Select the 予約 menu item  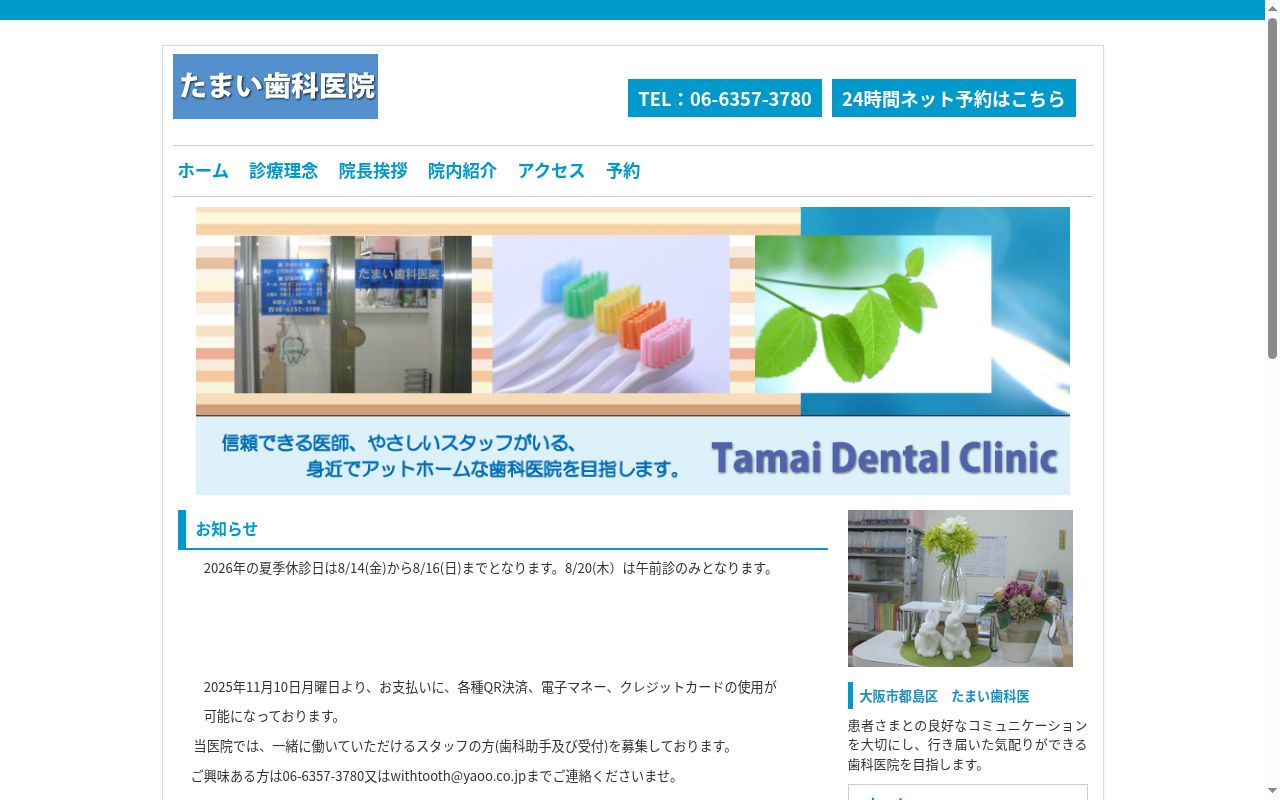tap(623, 171)
